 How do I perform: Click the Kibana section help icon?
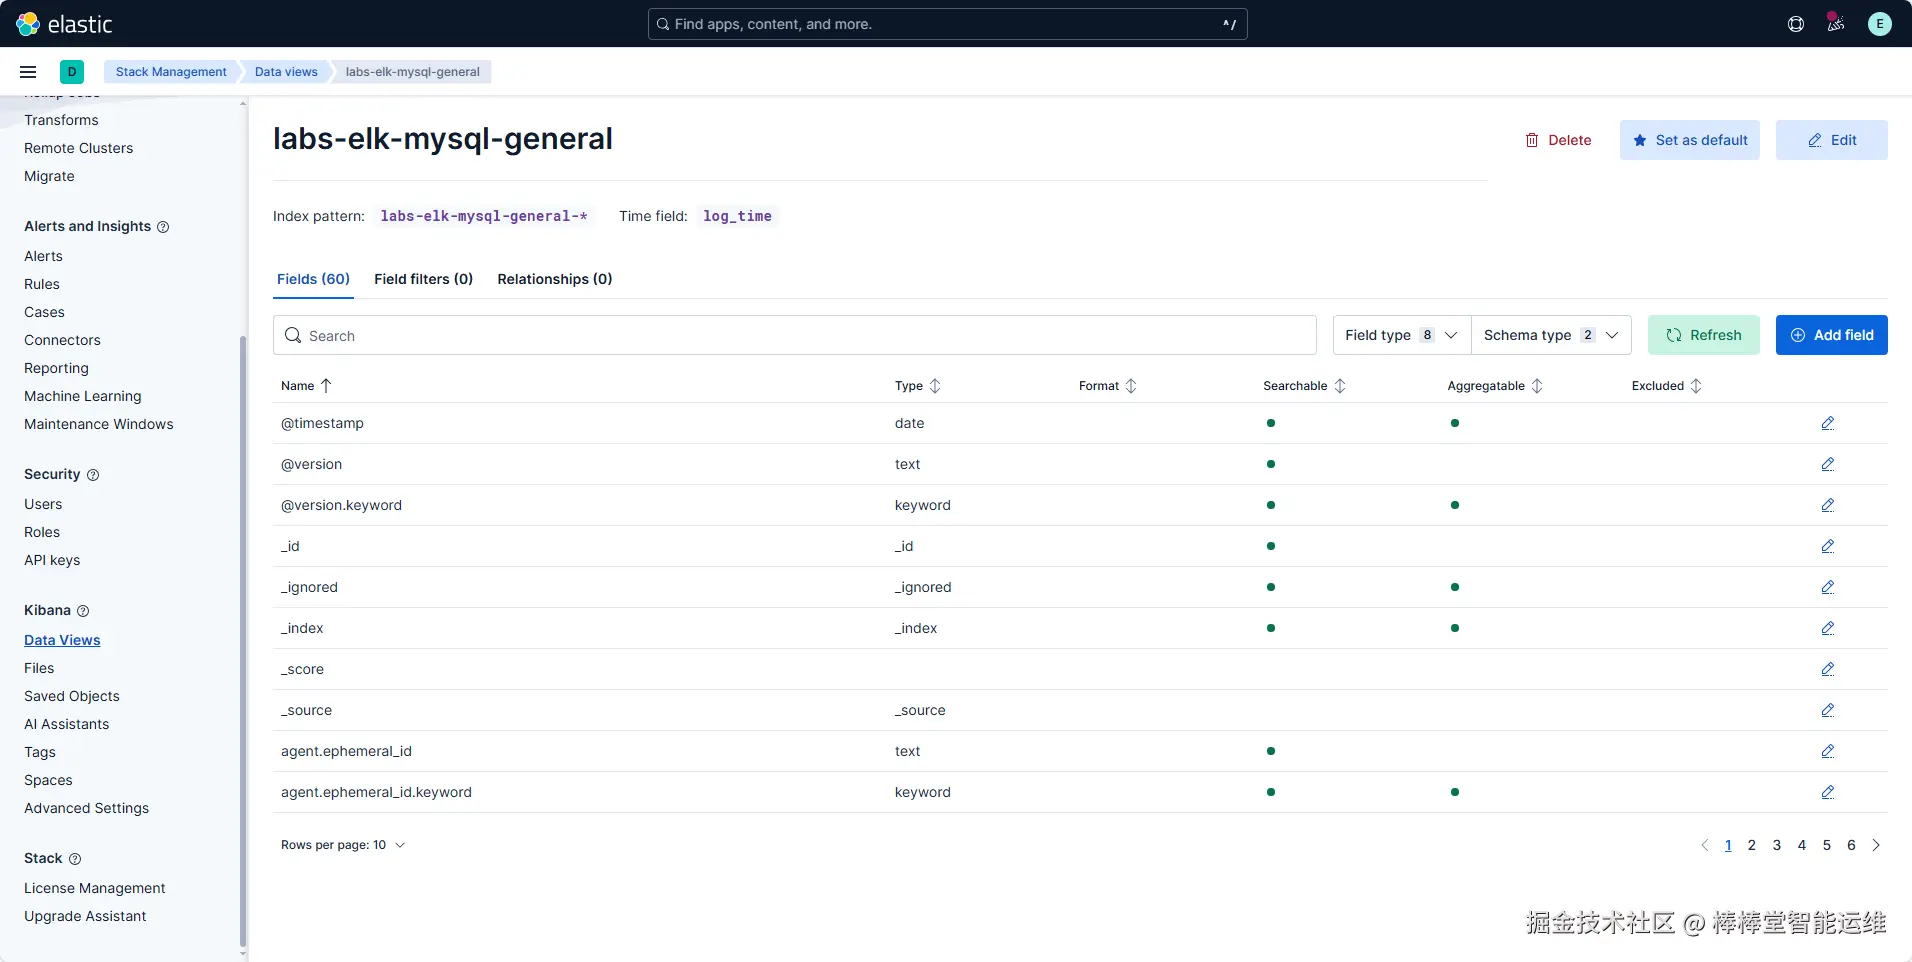point(83,611)
